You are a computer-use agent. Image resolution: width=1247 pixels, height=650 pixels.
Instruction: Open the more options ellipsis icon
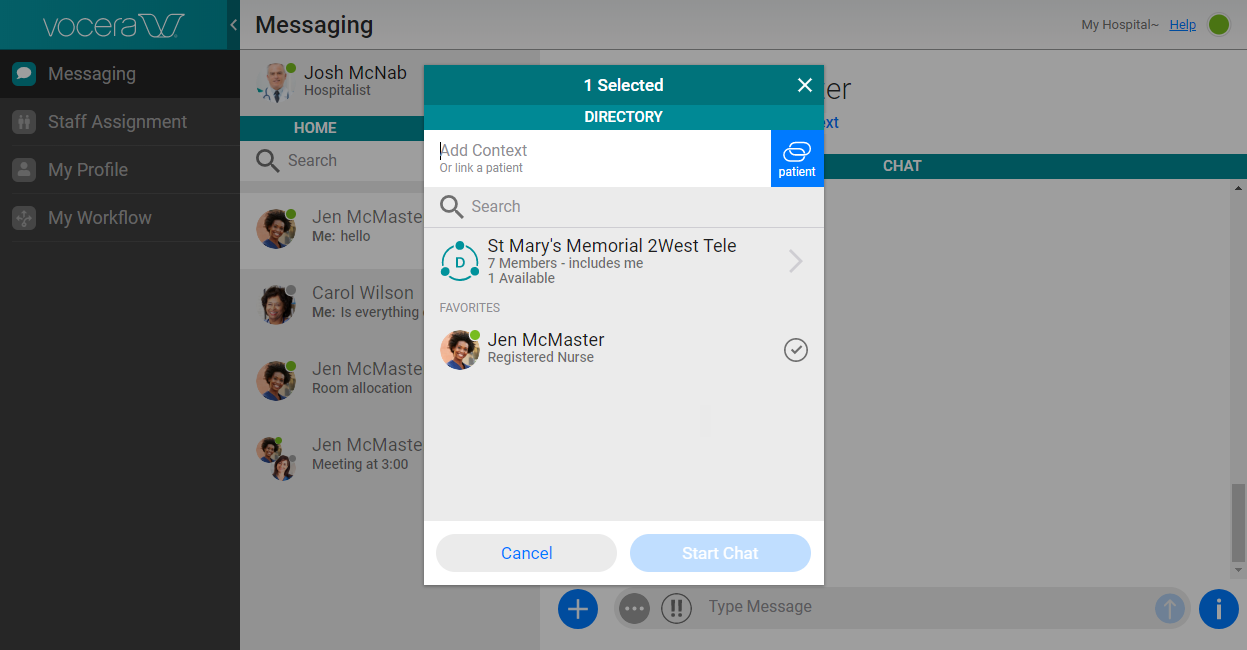(634, 608)
